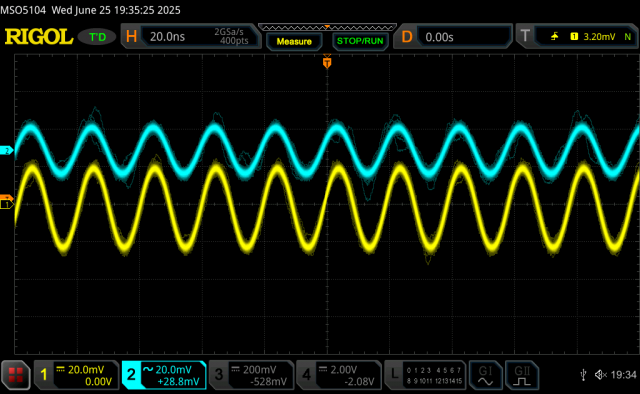
Task: Click the RIGOL logo
Action: point(39,37)
